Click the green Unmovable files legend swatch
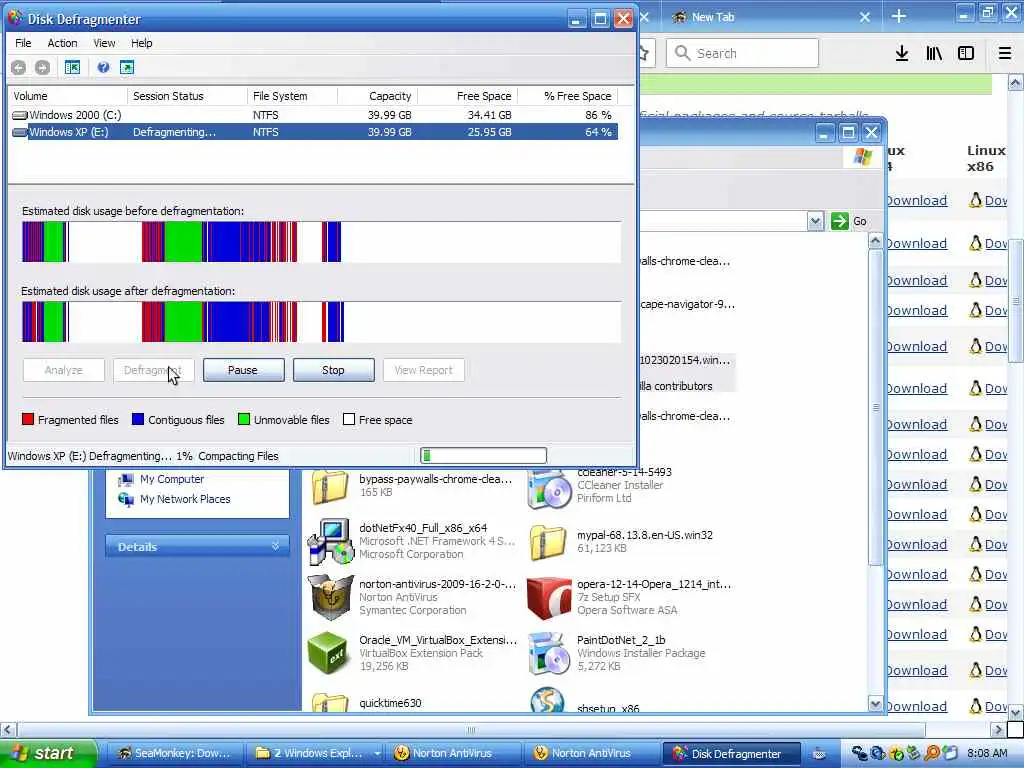Image resolution: width=1024 pixels, height=768 pixels. tap(244, 419)
